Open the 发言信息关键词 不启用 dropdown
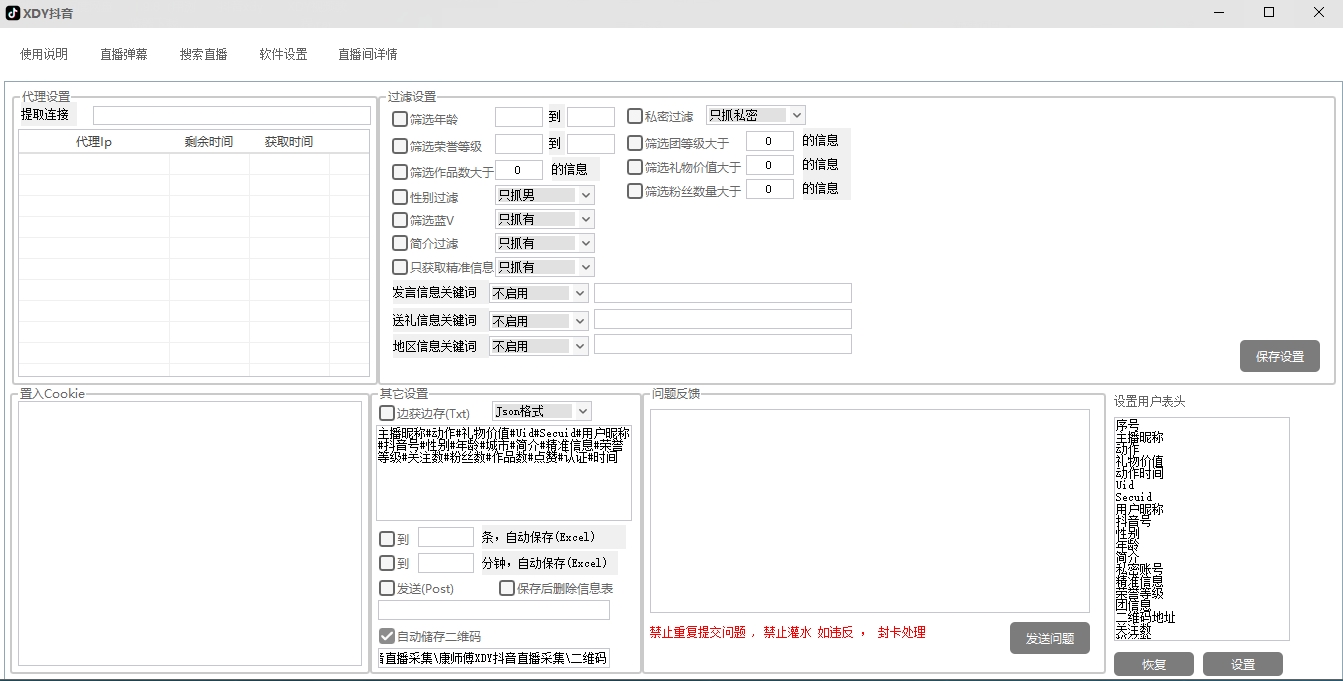Viewport: 1343px width, 681px height. 539,293
